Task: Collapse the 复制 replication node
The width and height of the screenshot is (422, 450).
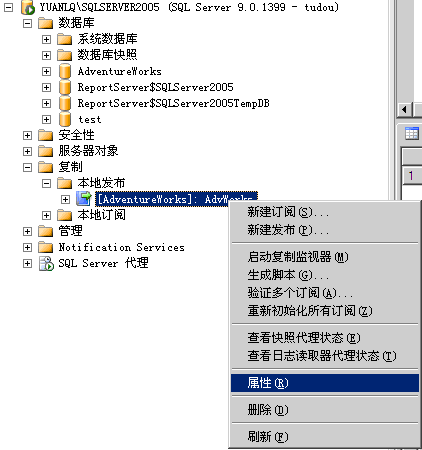Action: click(x=27, y=167)
